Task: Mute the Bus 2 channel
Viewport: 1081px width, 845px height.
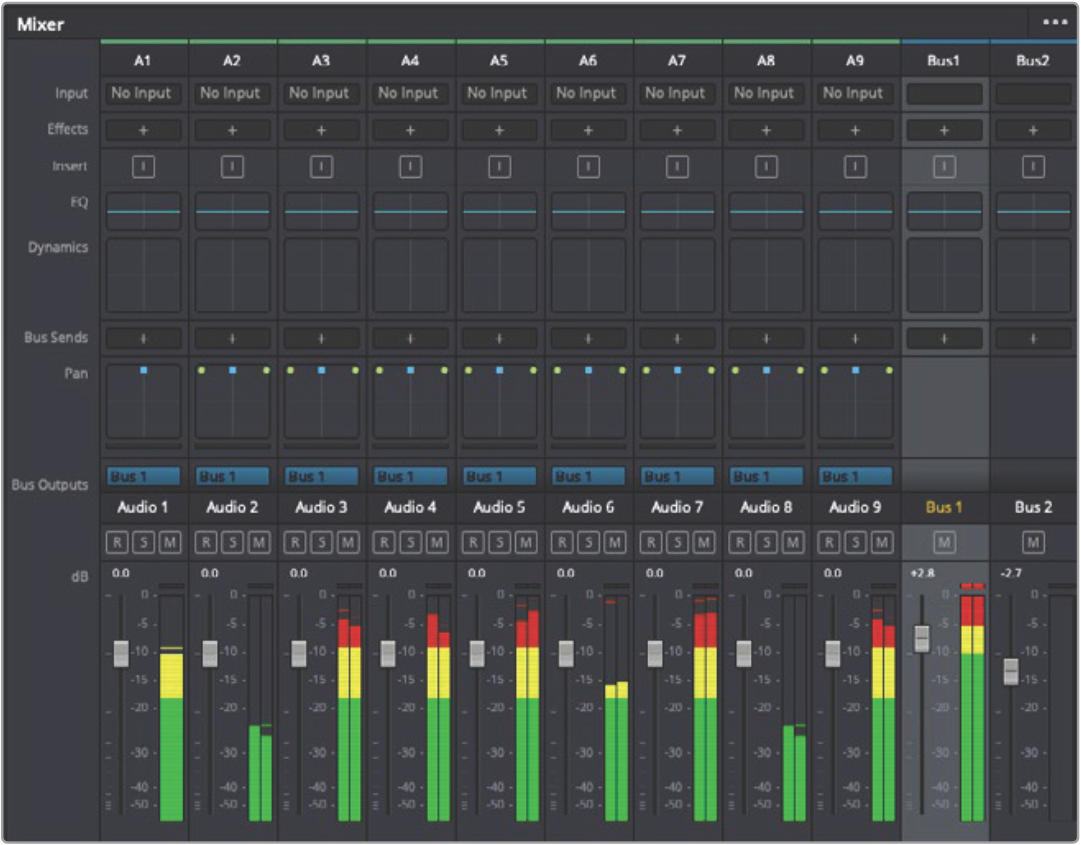Action: click(1033, 542)
